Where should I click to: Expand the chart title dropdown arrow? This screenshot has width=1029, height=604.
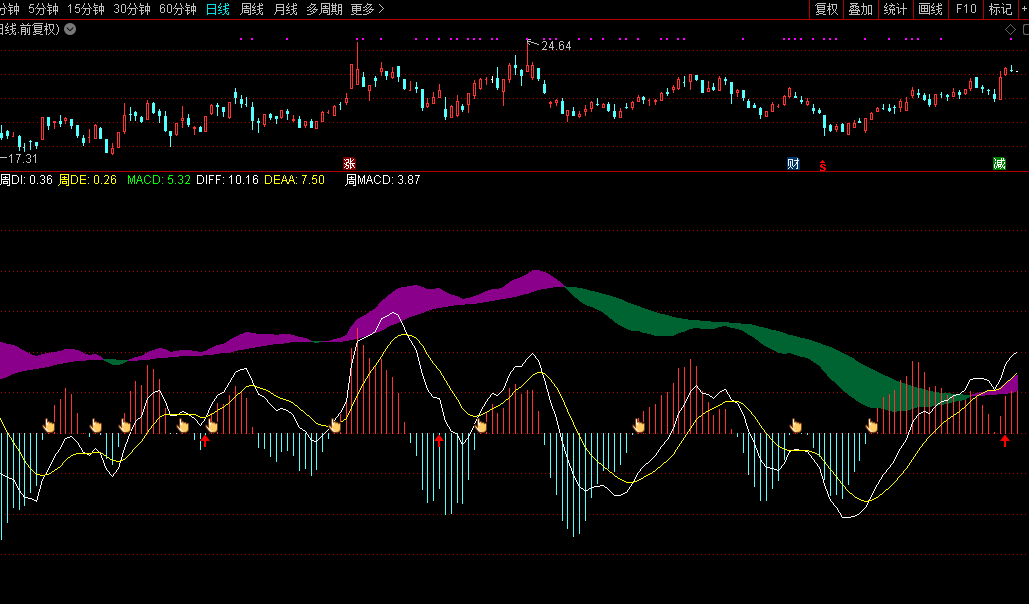(69, 29)
